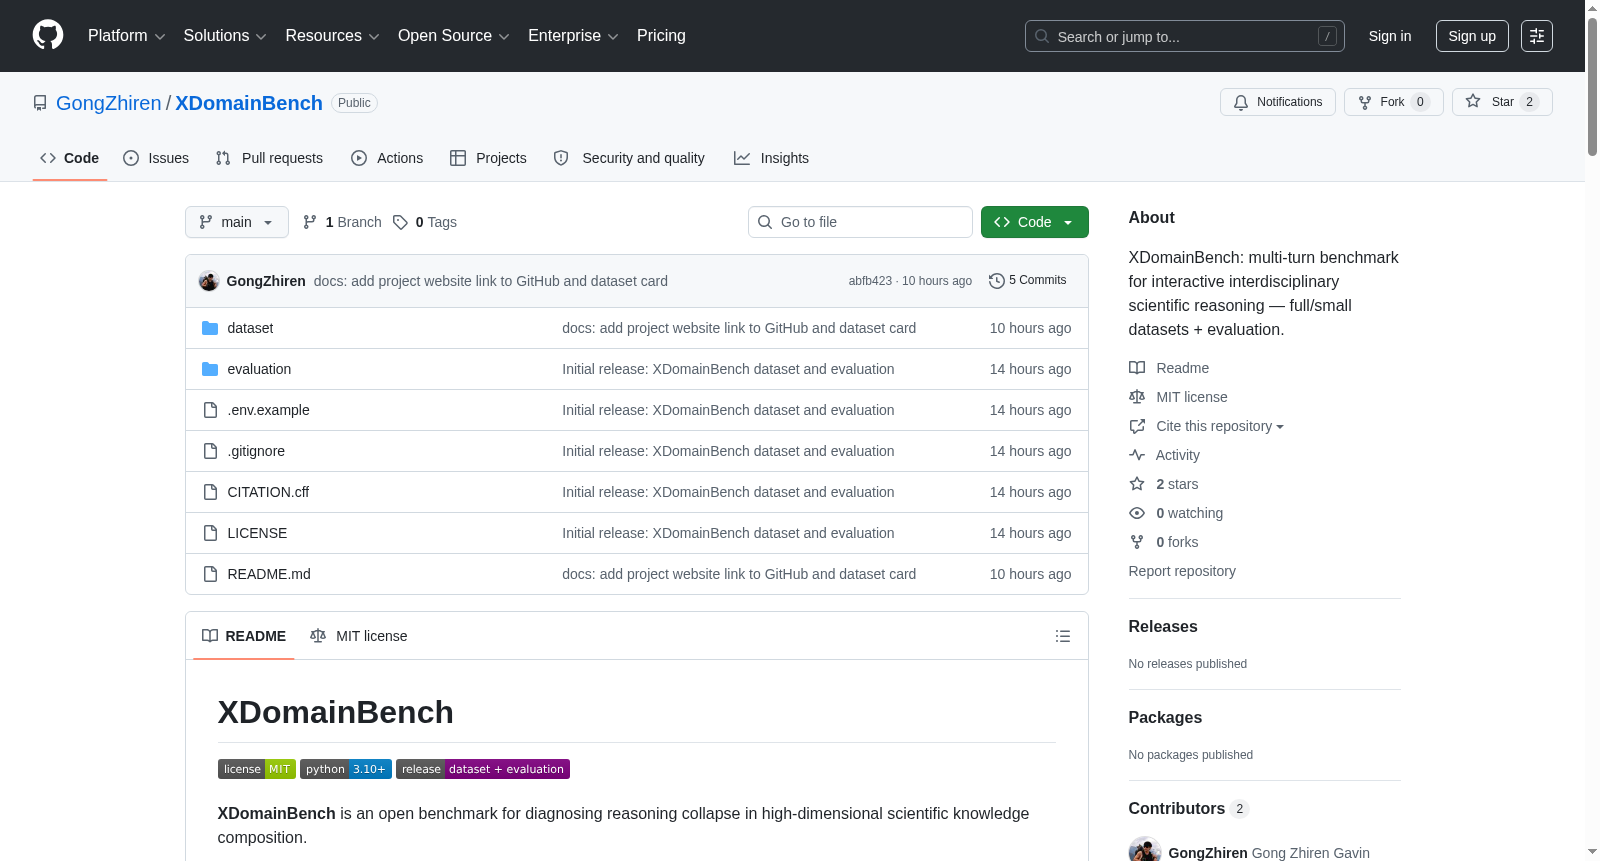
Task: Click the .gitignore file icon
Action: (210, 451)
